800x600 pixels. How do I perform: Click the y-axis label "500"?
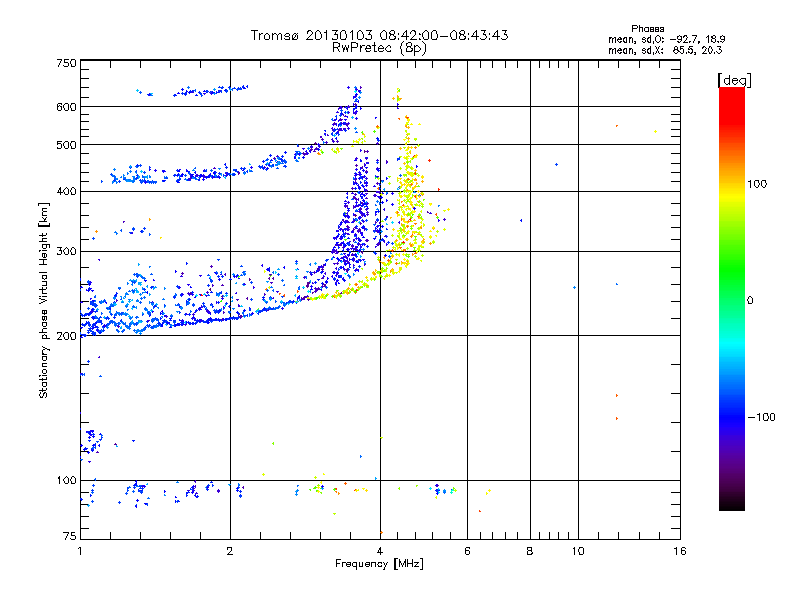point(66,145)
